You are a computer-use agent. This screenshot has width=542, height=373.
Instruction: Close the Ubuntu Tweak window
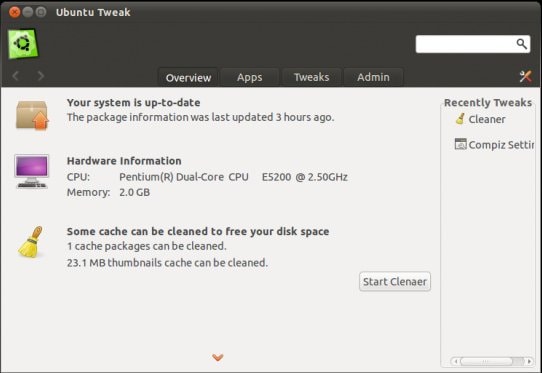point(15,12)
